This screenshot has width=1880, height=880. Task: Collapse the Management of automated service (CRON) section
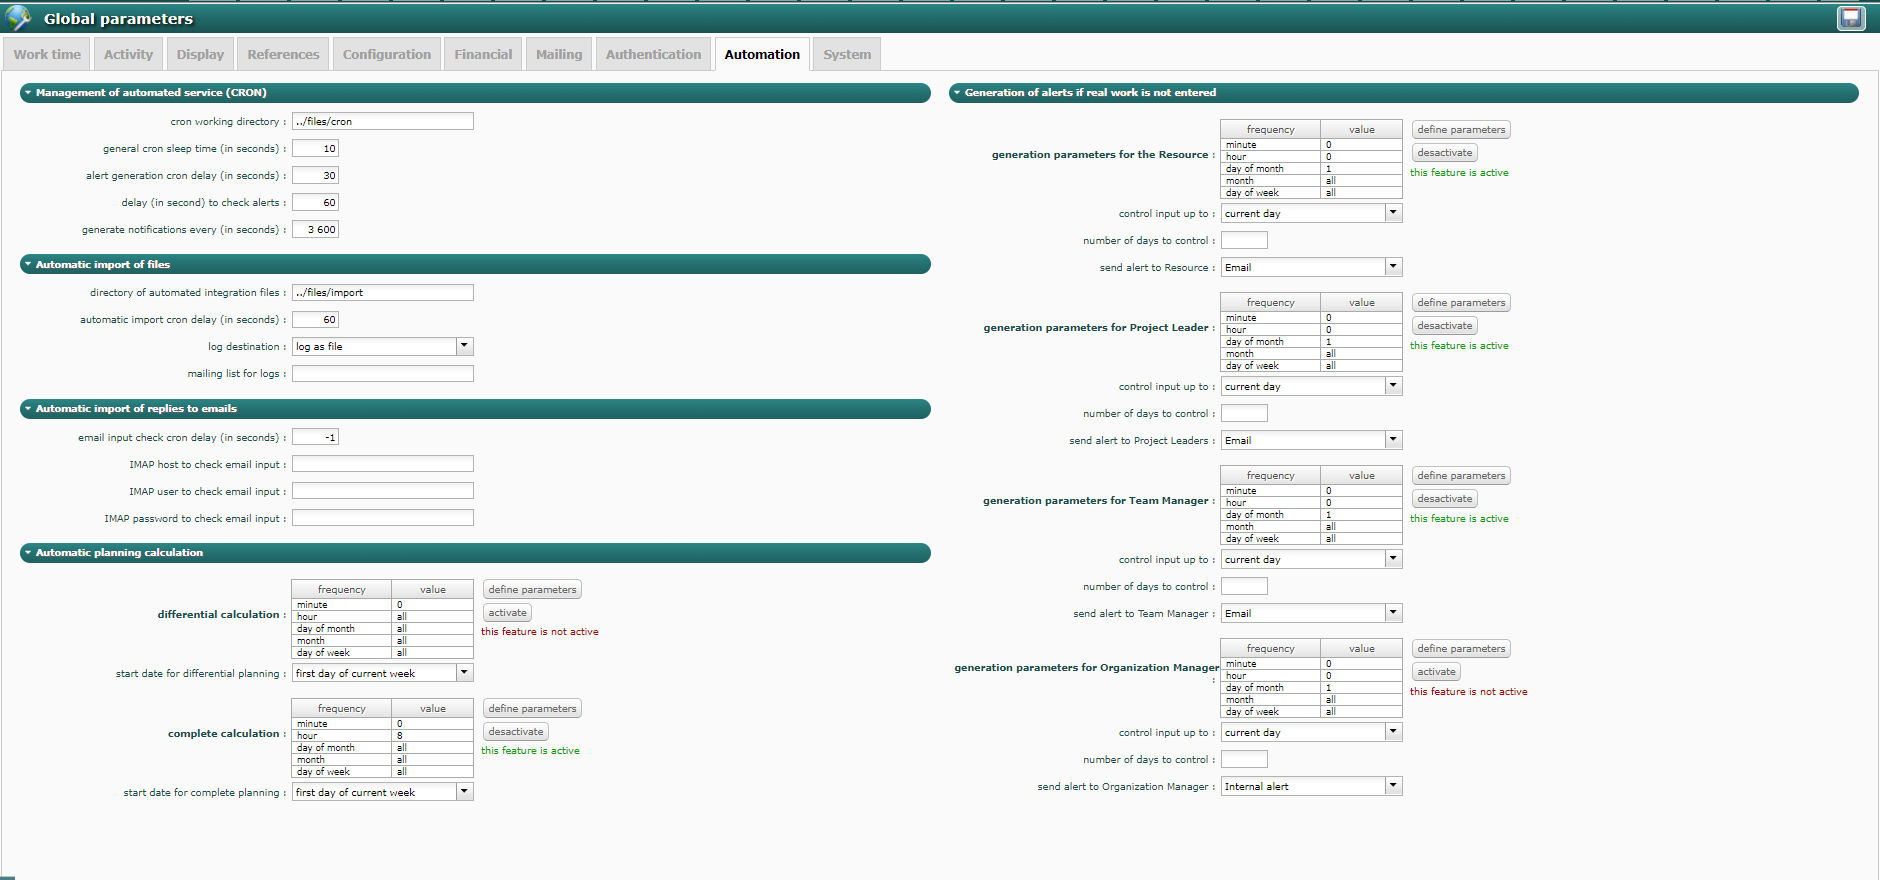pos(28,93)
